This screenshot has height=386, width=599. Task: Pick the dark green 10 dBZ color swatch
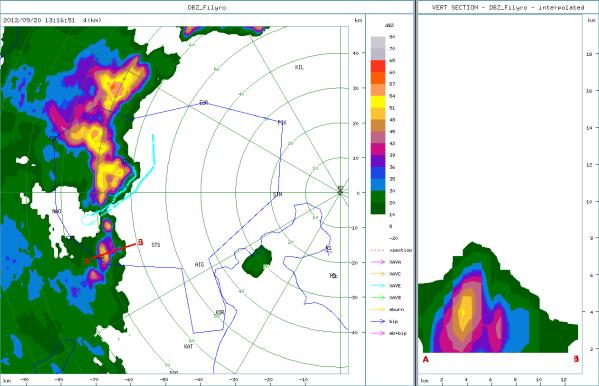[x=378, y=208]
